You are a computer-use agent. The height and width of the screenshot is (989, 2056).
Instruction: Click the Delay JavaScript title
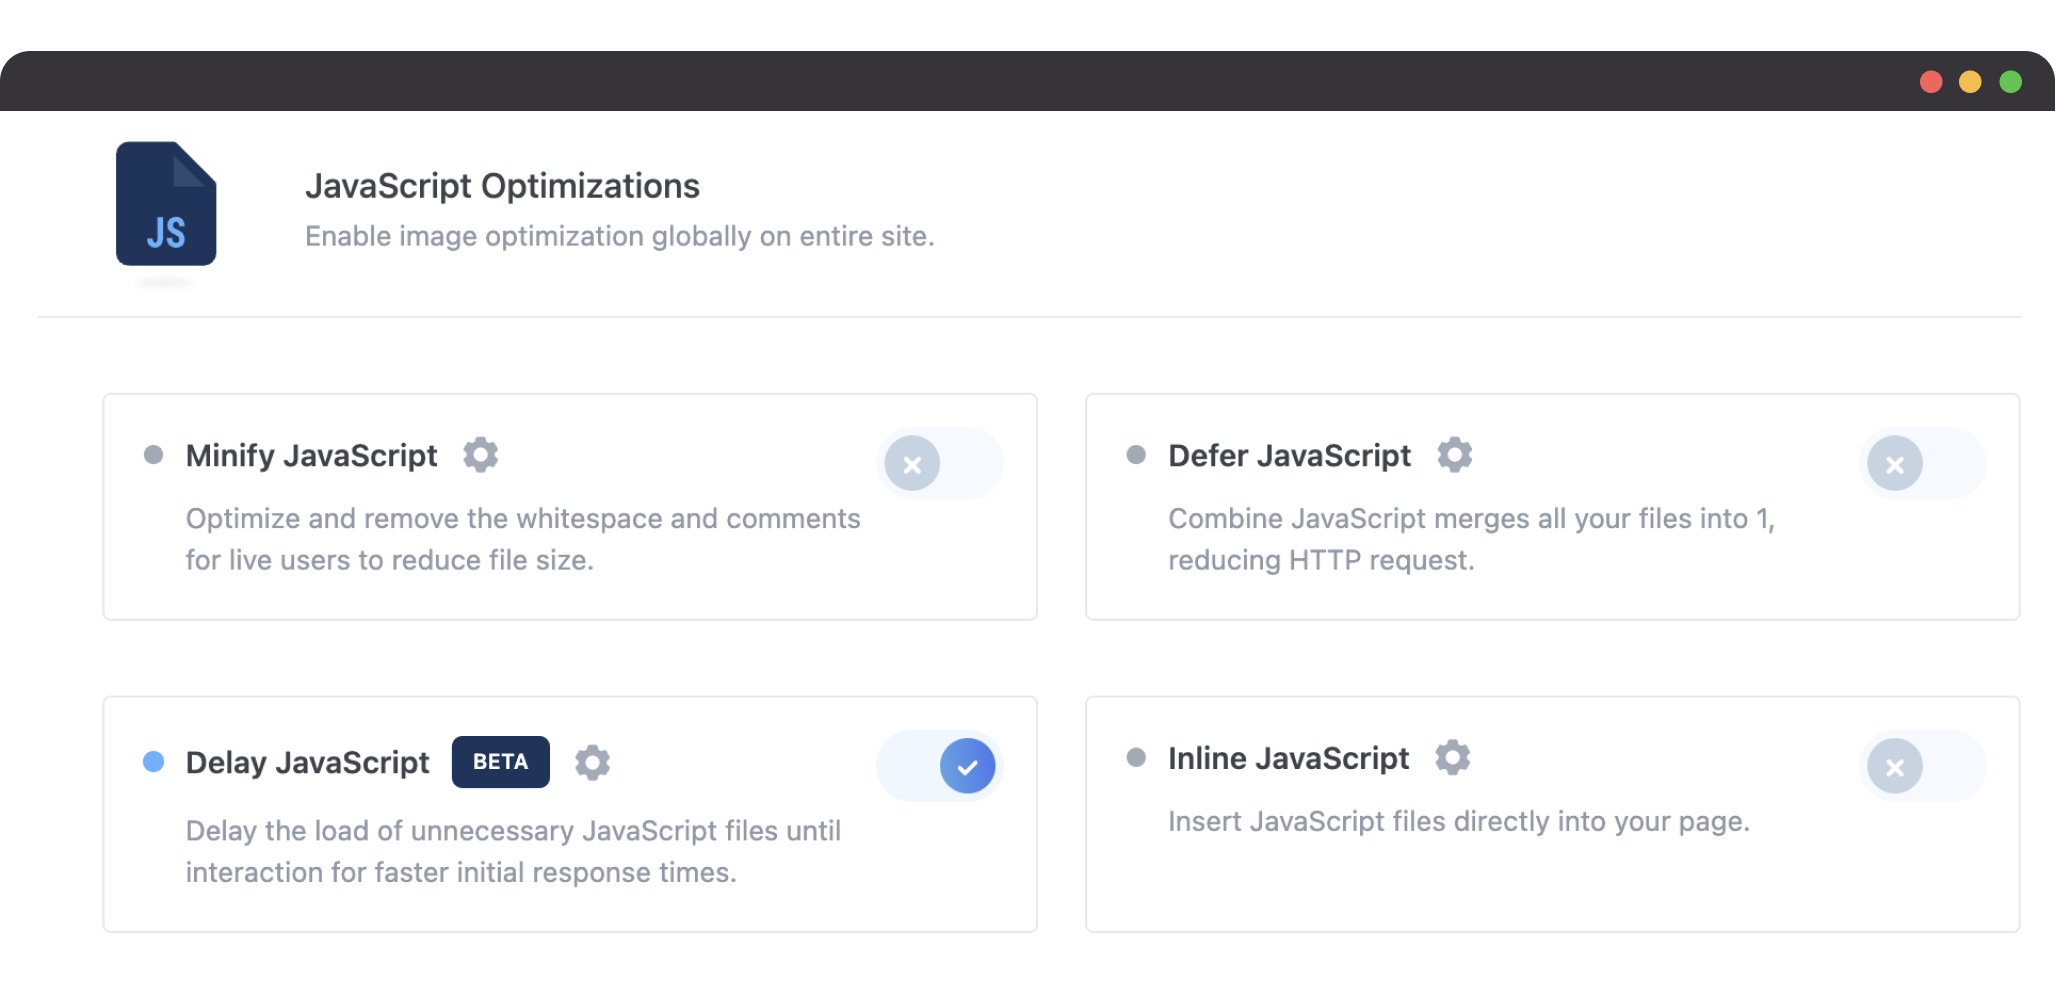[308, 763]
